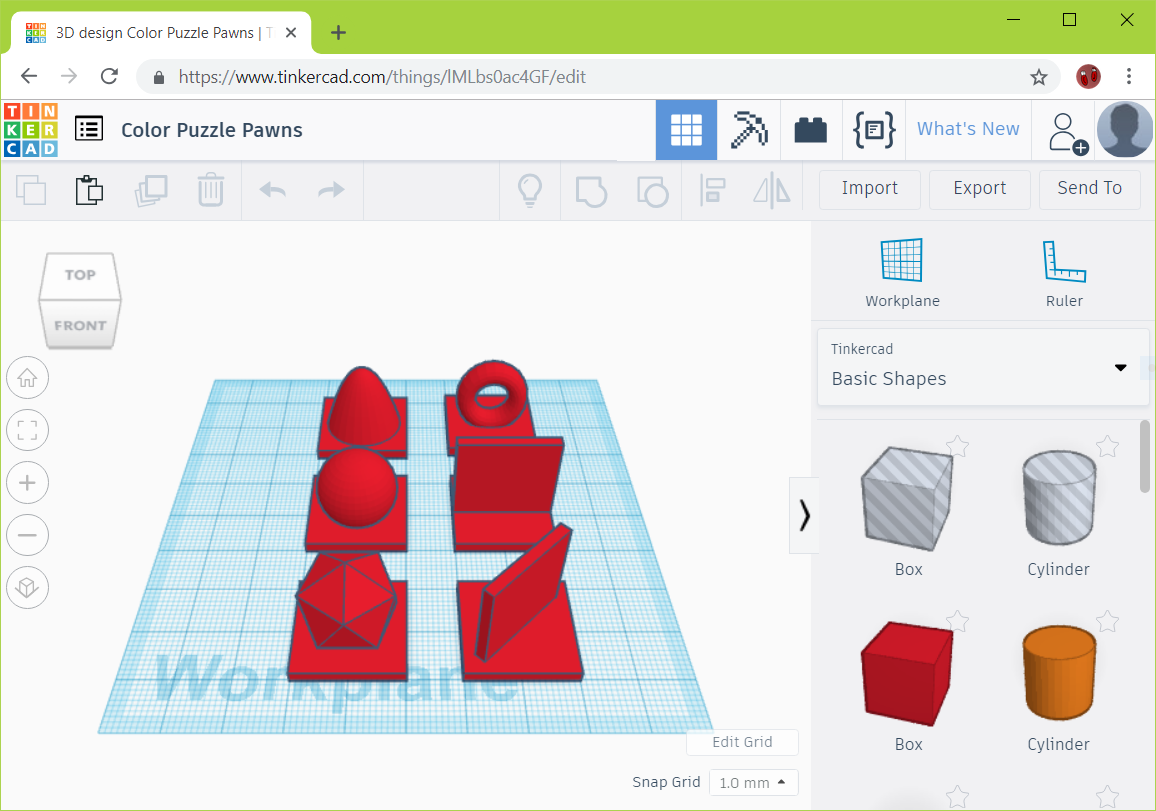Viewport: 1156px width, 811px height.
Task: Click TOP on the view cube
Action: pyautogui.click(x=79, y=275)
